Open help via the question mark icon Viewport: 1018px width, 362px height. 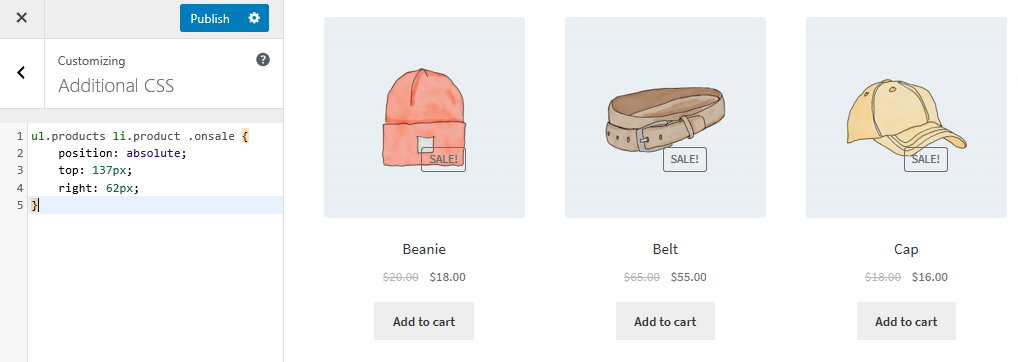click(263, 60)
